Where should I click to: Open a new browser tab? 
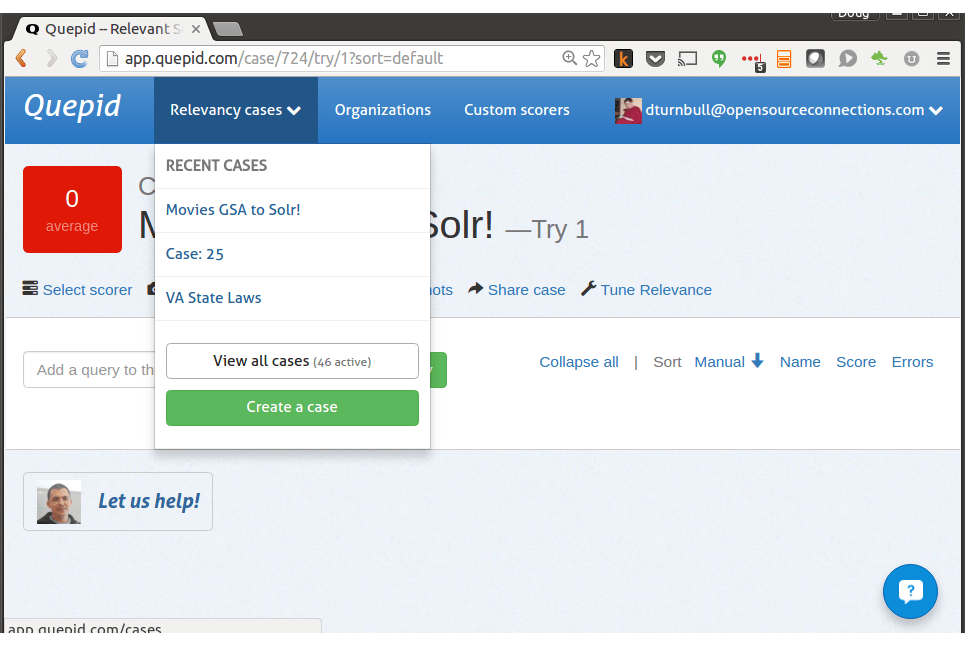coord(228,29)
